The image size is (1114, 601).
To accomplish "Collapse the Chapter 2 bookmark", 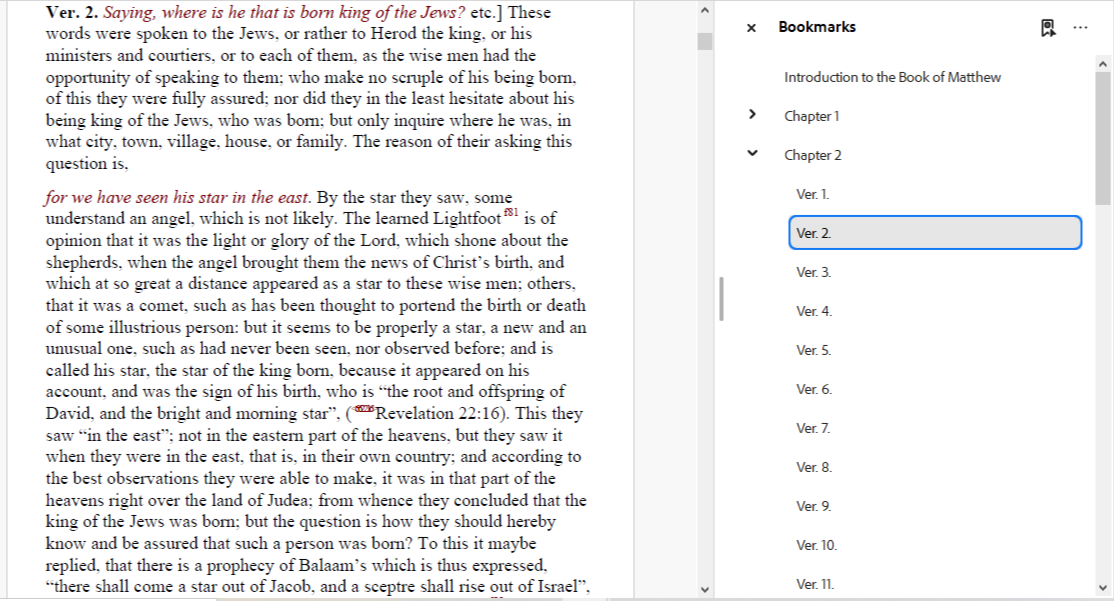I will coord(752,154).
